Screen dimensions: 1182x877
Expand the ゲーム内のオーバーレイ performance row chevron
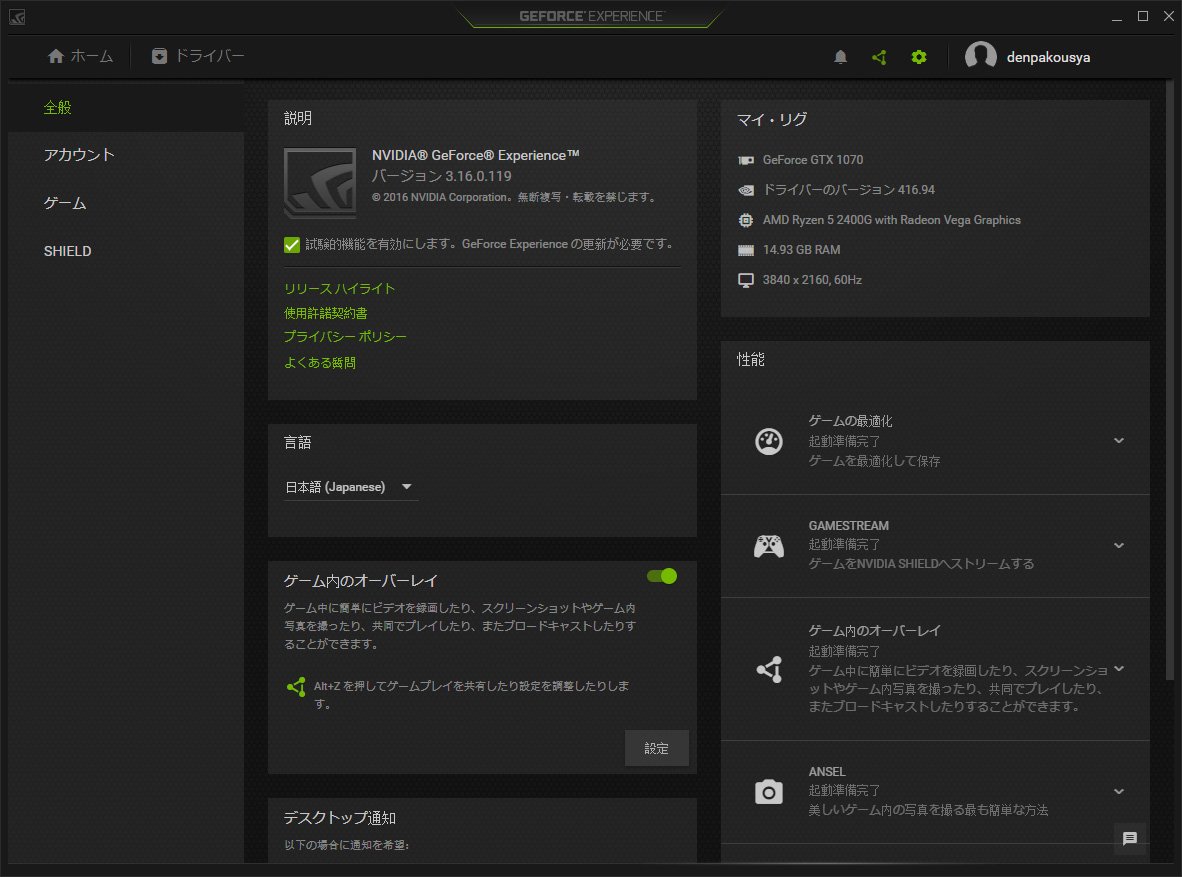pos(1119,669)
